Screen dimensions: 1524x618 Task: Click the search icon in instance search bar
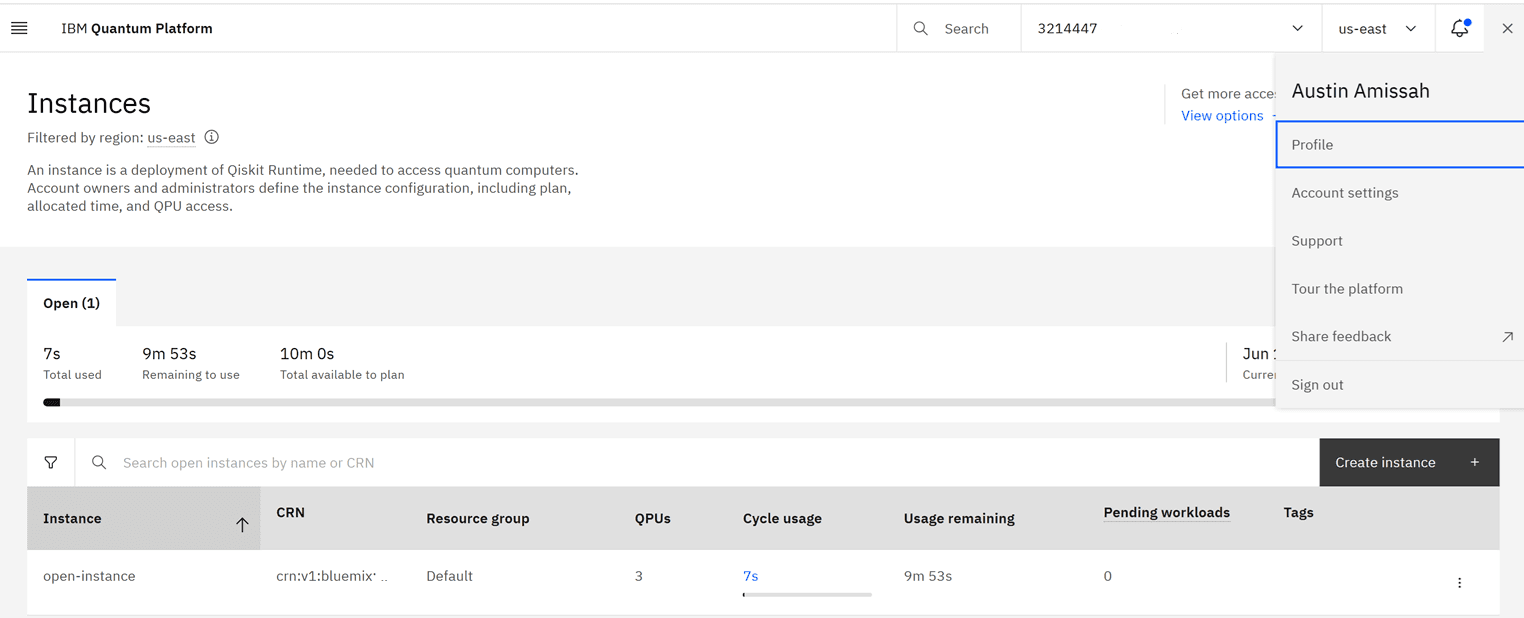[x=99, y=462]
